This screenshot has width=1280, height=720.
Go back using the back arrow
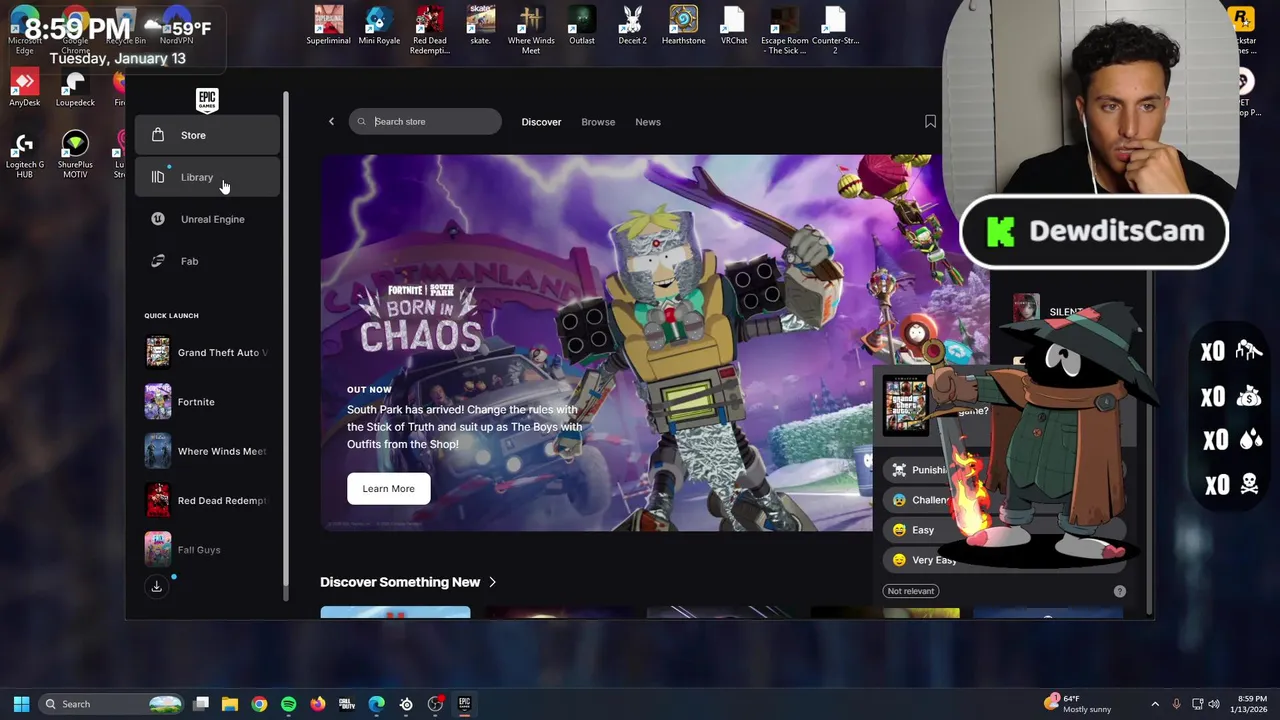[331, 122]
